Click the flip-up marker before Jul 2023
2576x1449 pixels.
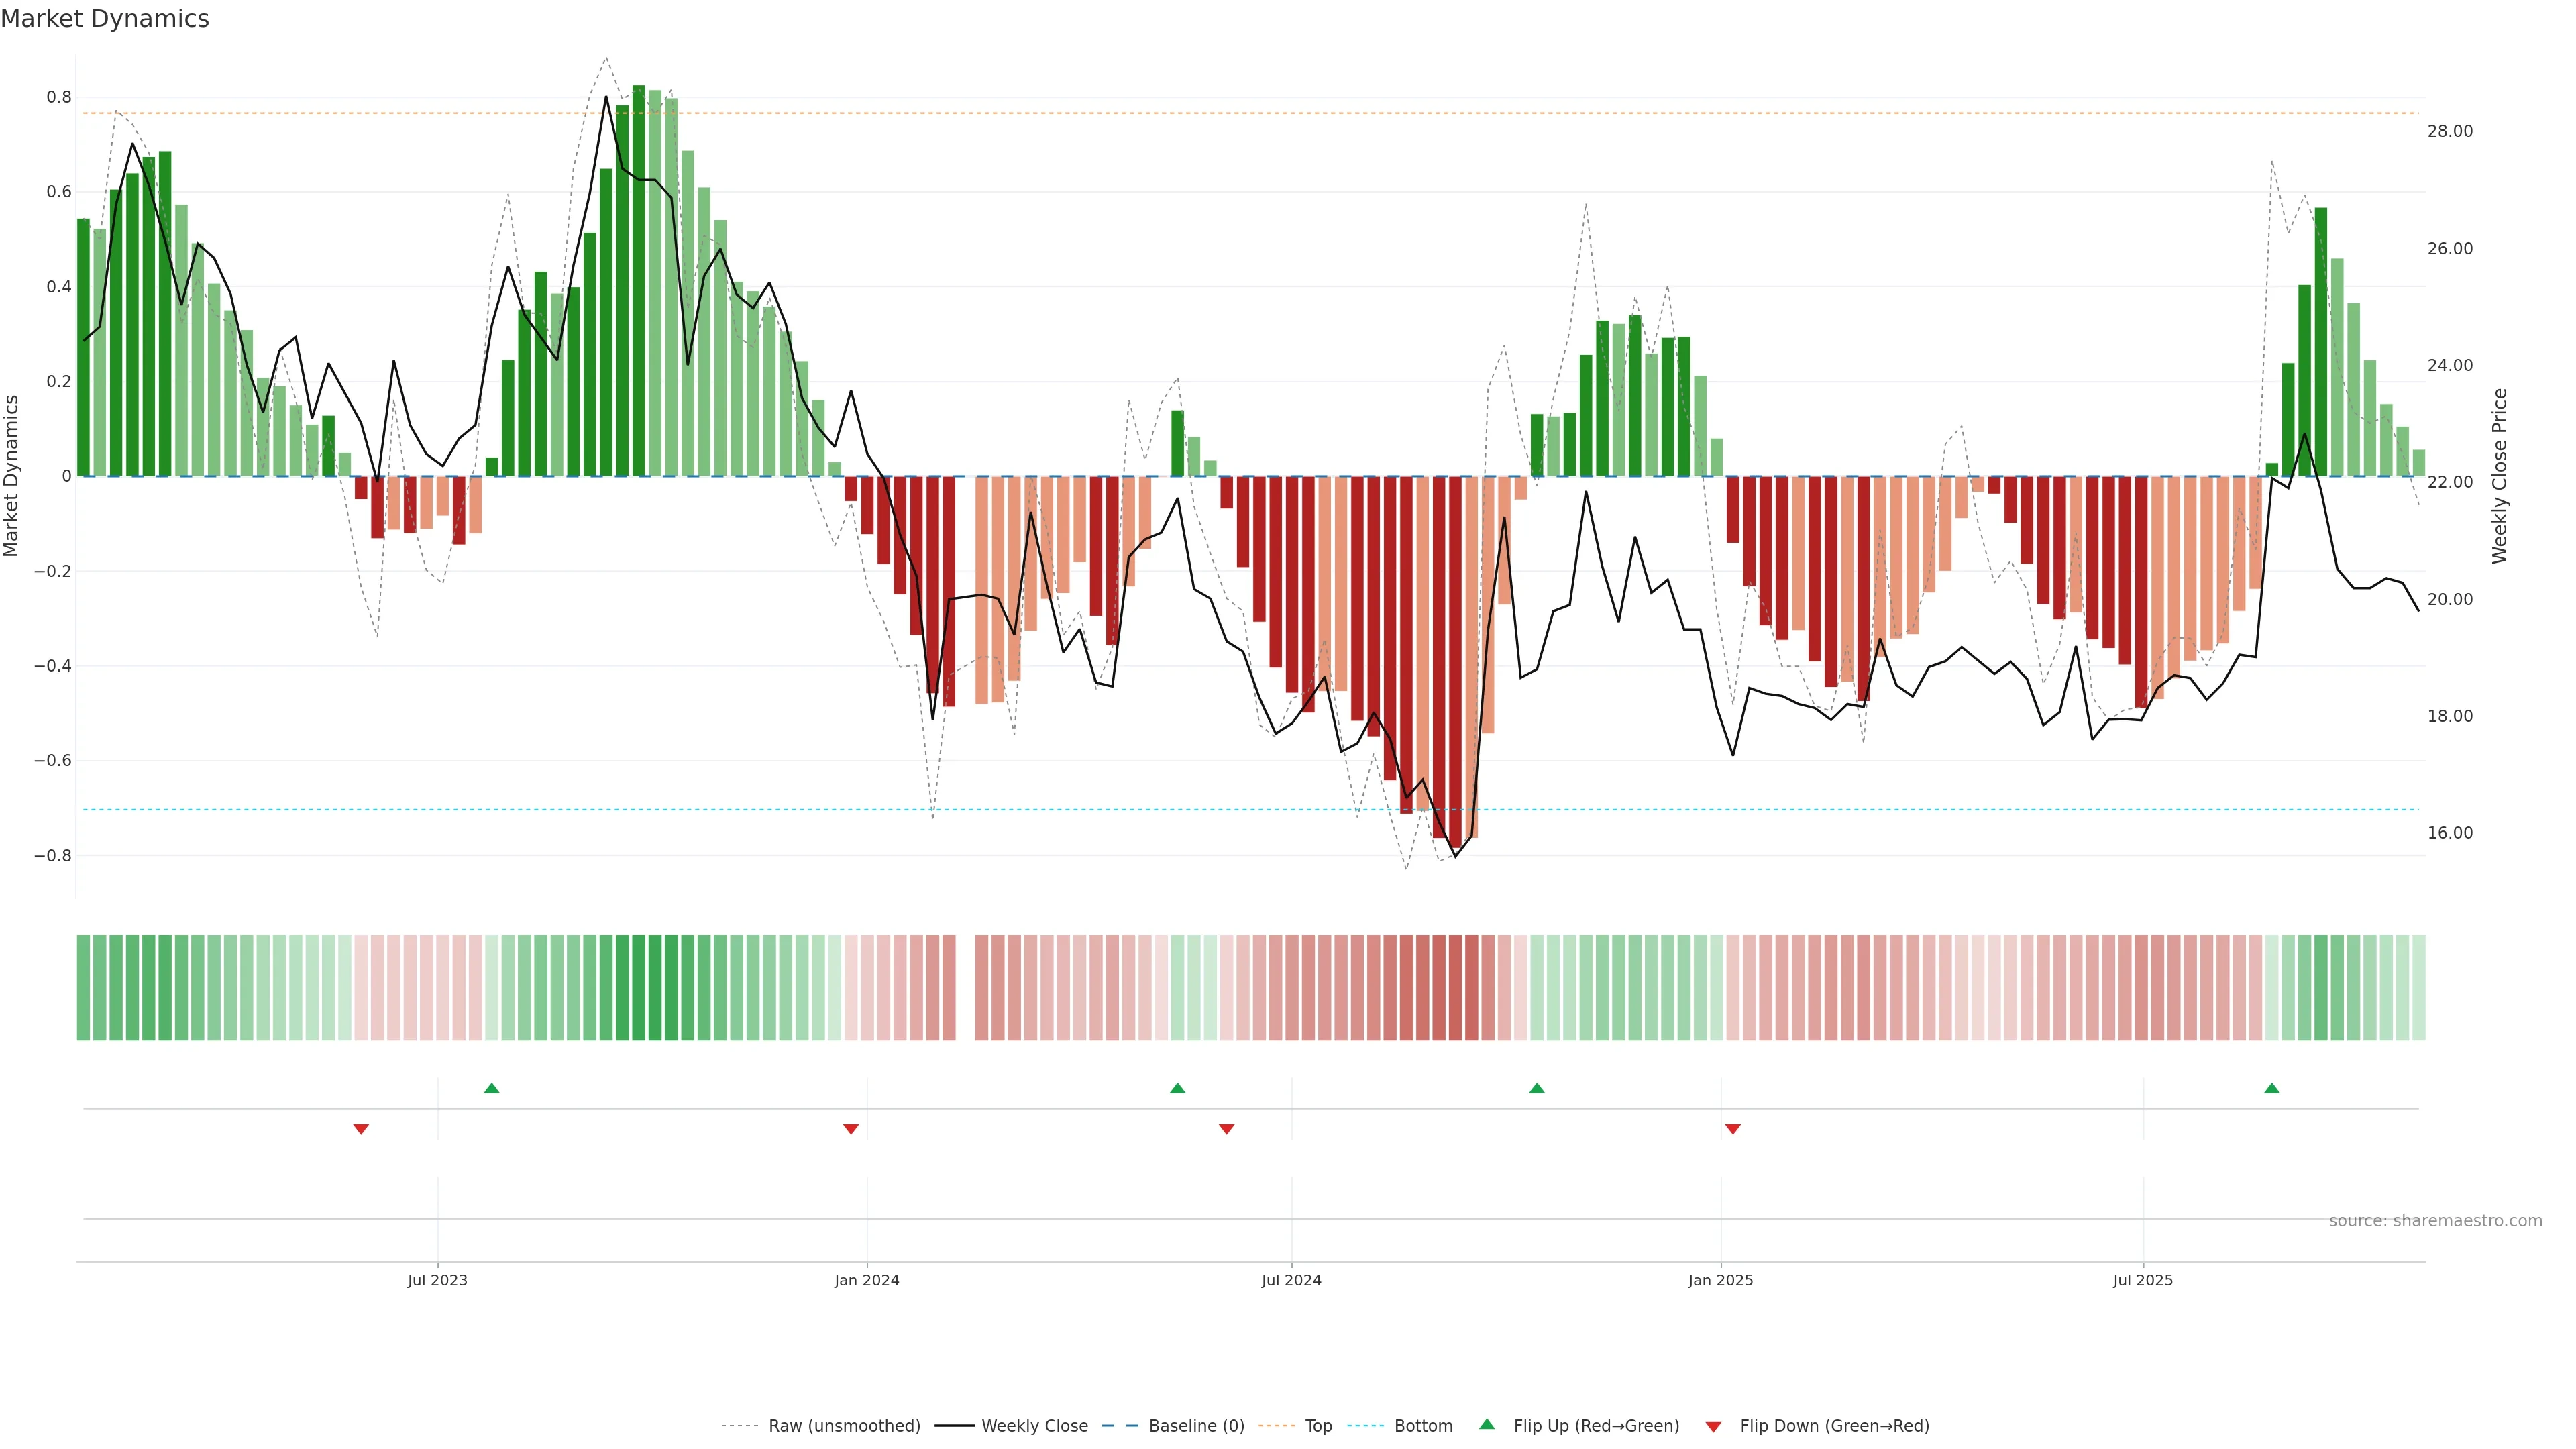click(491, 1088)
